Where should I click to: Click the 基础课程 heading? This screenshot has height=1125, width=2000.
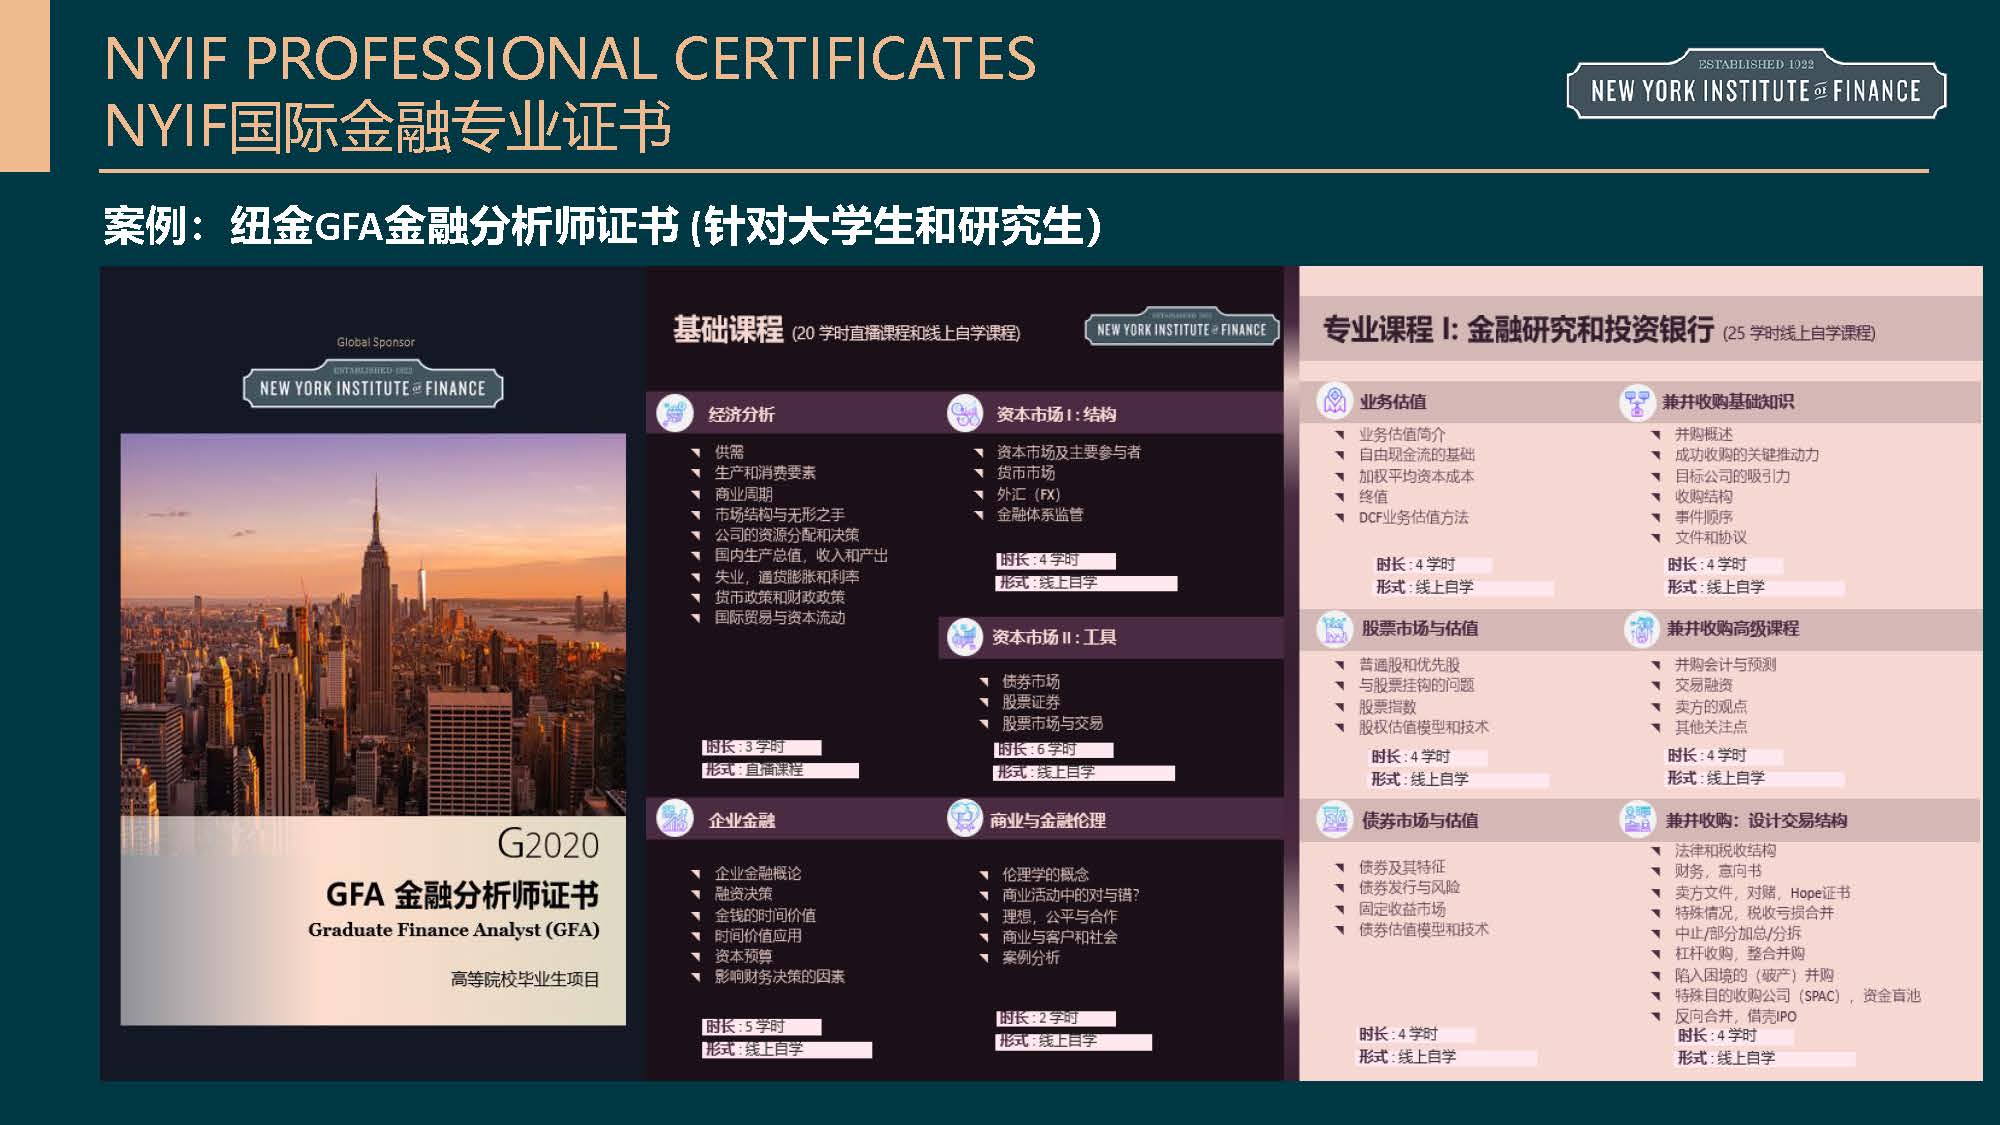click(x=727, y=329)
